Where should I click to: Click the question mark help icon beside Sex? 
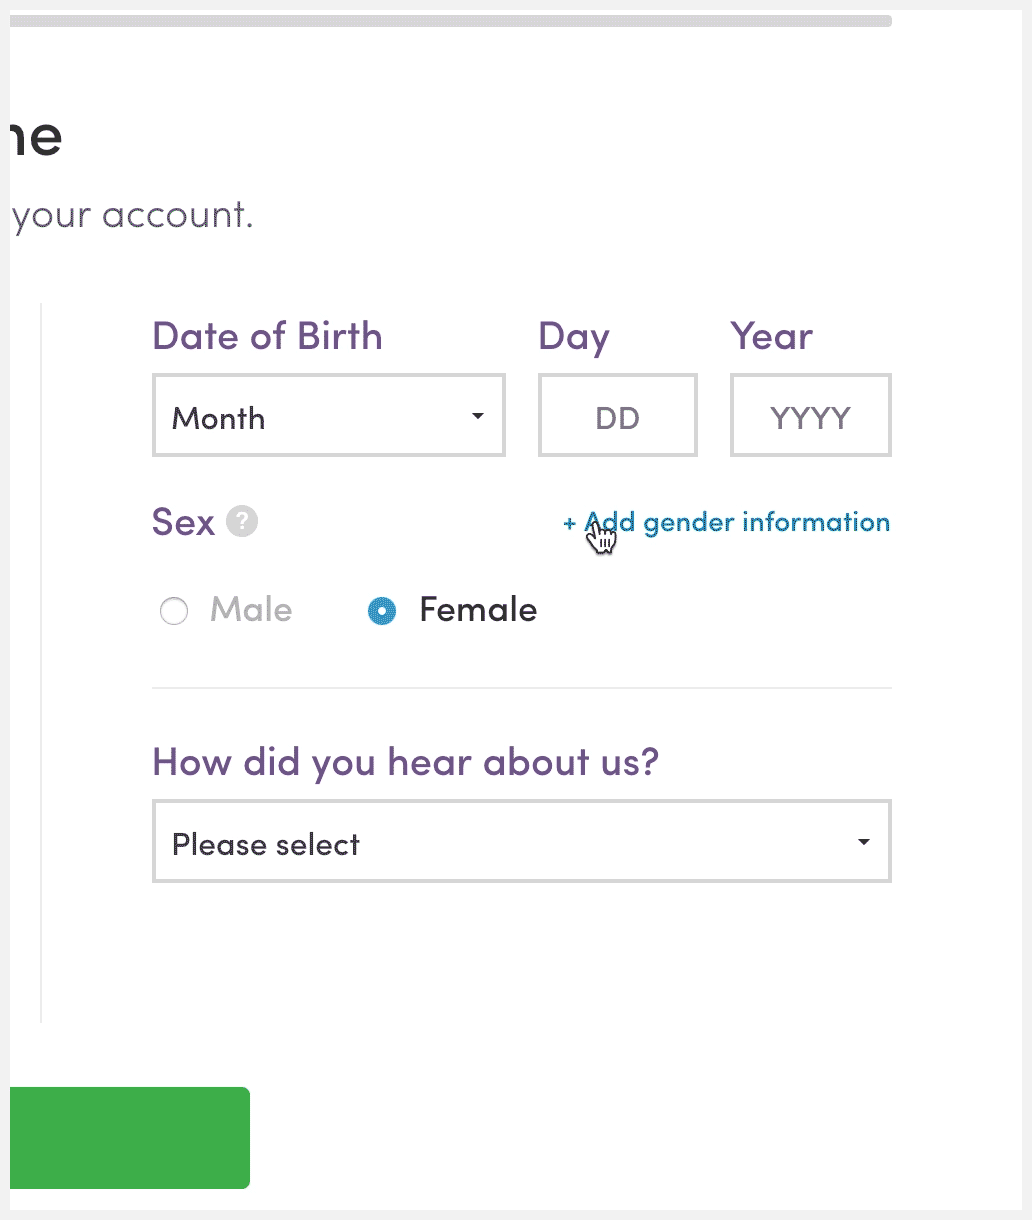point(242,521)
